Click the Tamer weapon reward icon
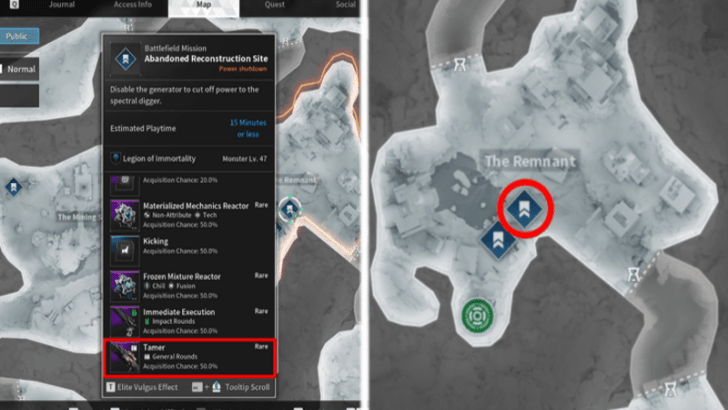Image resolution: width=728 pixels, height=410 pixels. (125, 357)
